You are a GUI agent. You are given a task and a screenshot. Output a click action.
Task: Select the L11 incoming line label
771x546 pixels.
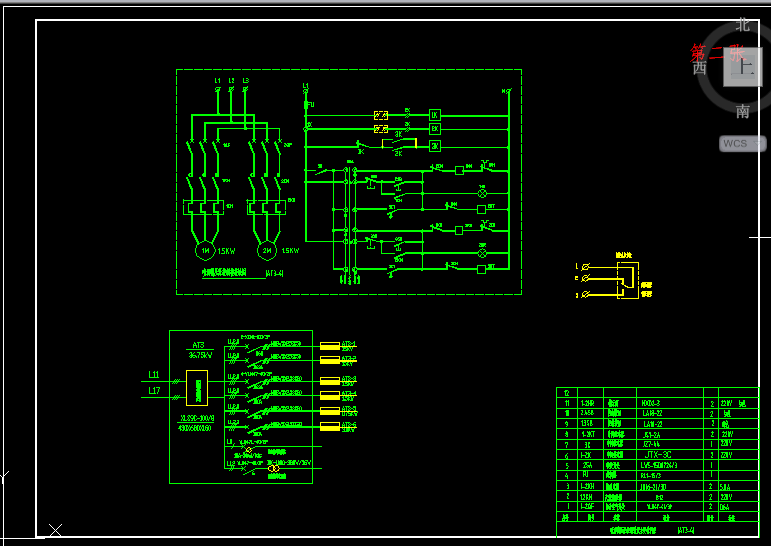point(154,374)
